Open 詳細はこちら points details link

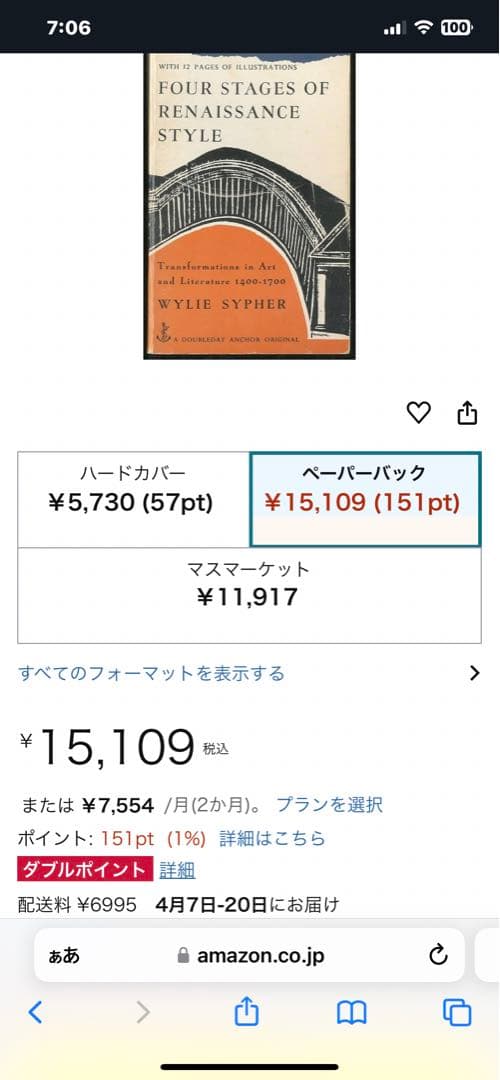point(272,838)
